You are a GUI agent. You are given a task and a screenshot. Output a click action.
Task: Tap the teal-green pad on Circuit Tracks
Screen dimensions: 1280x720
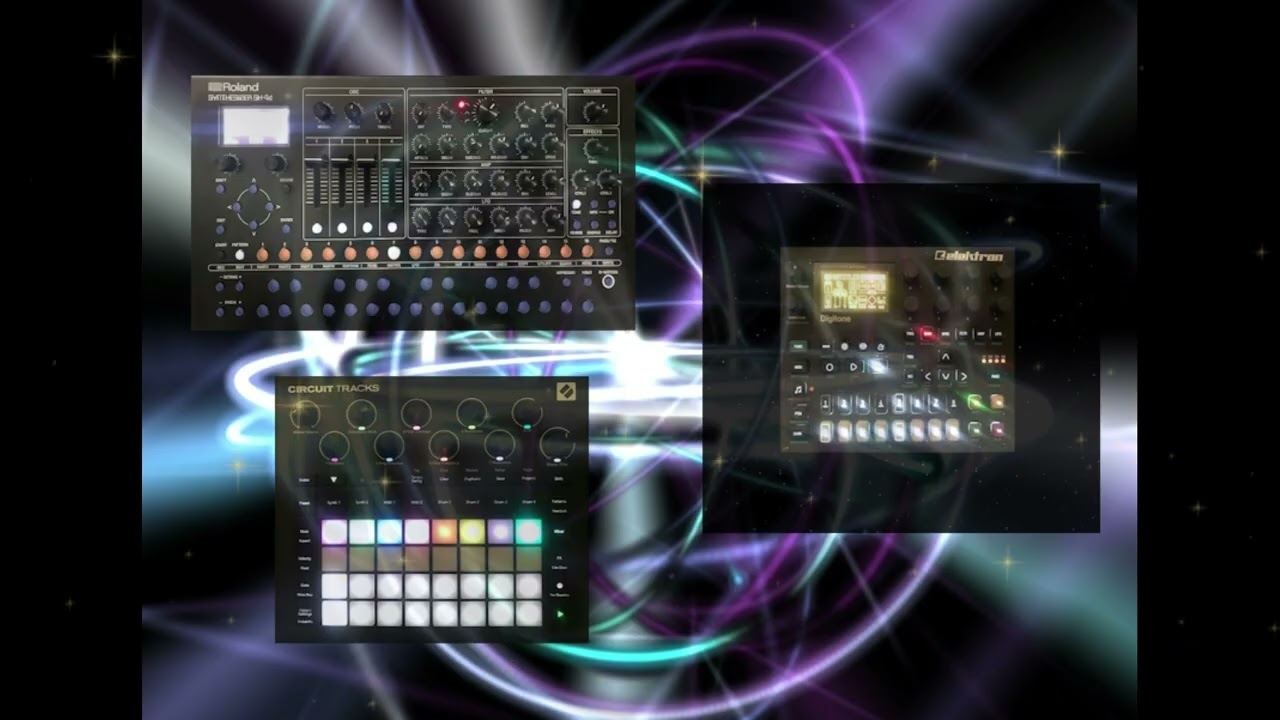coord(528,532)
